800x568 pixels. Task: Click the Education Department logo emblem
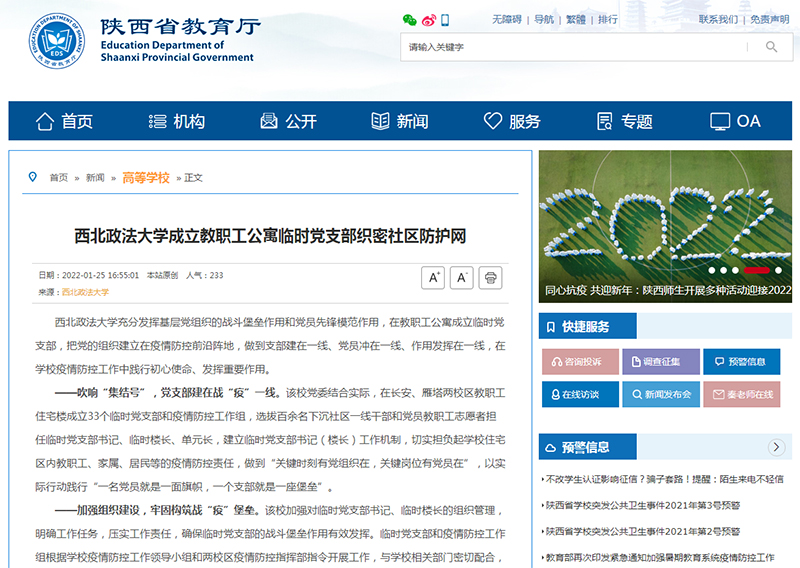click(57, 40)
